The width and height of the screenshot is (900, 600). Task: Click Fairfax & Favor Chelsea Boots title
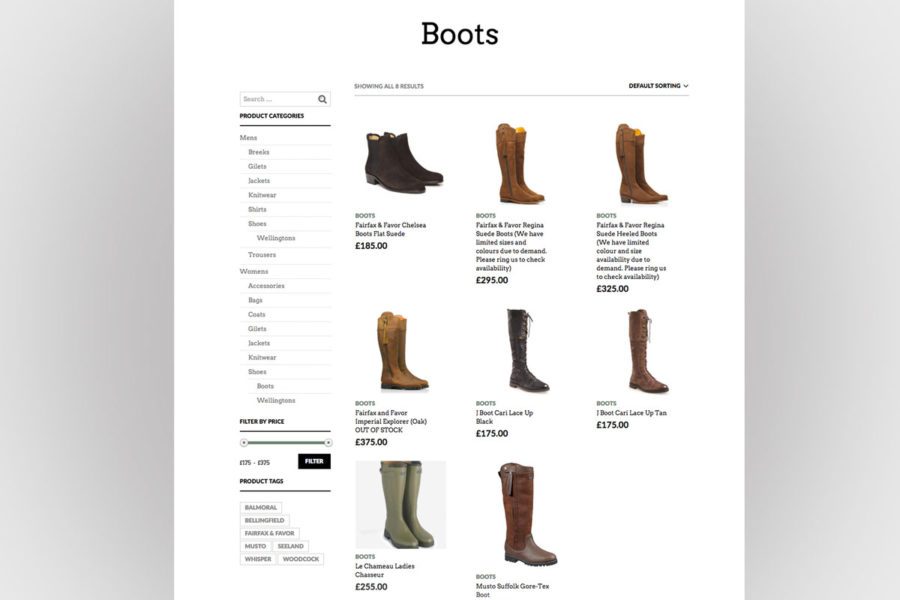(390, 230)
